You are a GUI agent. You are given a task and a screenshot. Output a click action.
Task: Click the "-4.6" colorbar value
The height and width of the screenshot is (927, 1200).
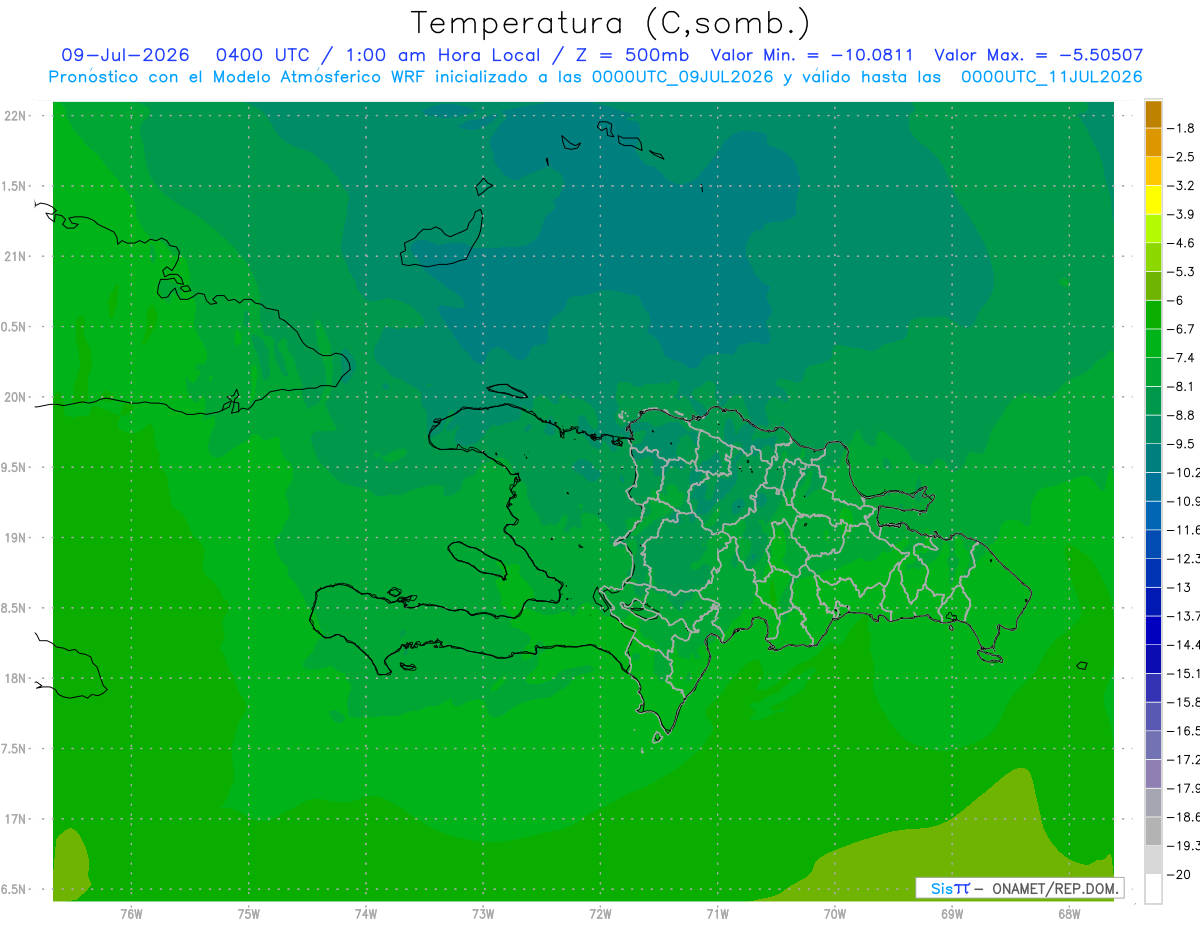click(1182, 243)
